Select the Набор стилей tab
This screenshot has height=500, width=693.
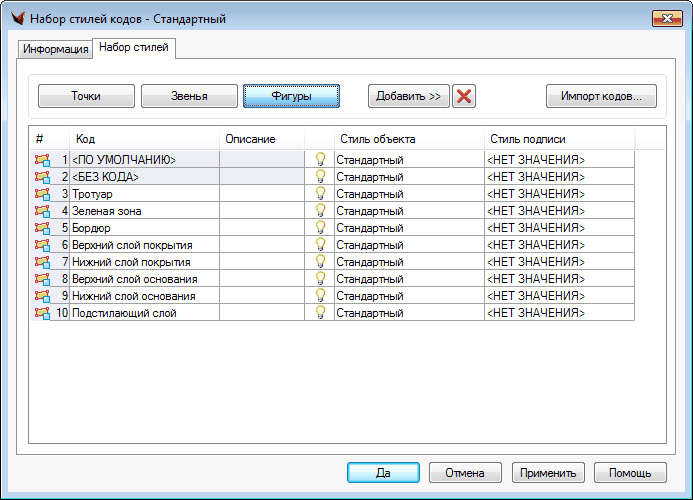134,48
